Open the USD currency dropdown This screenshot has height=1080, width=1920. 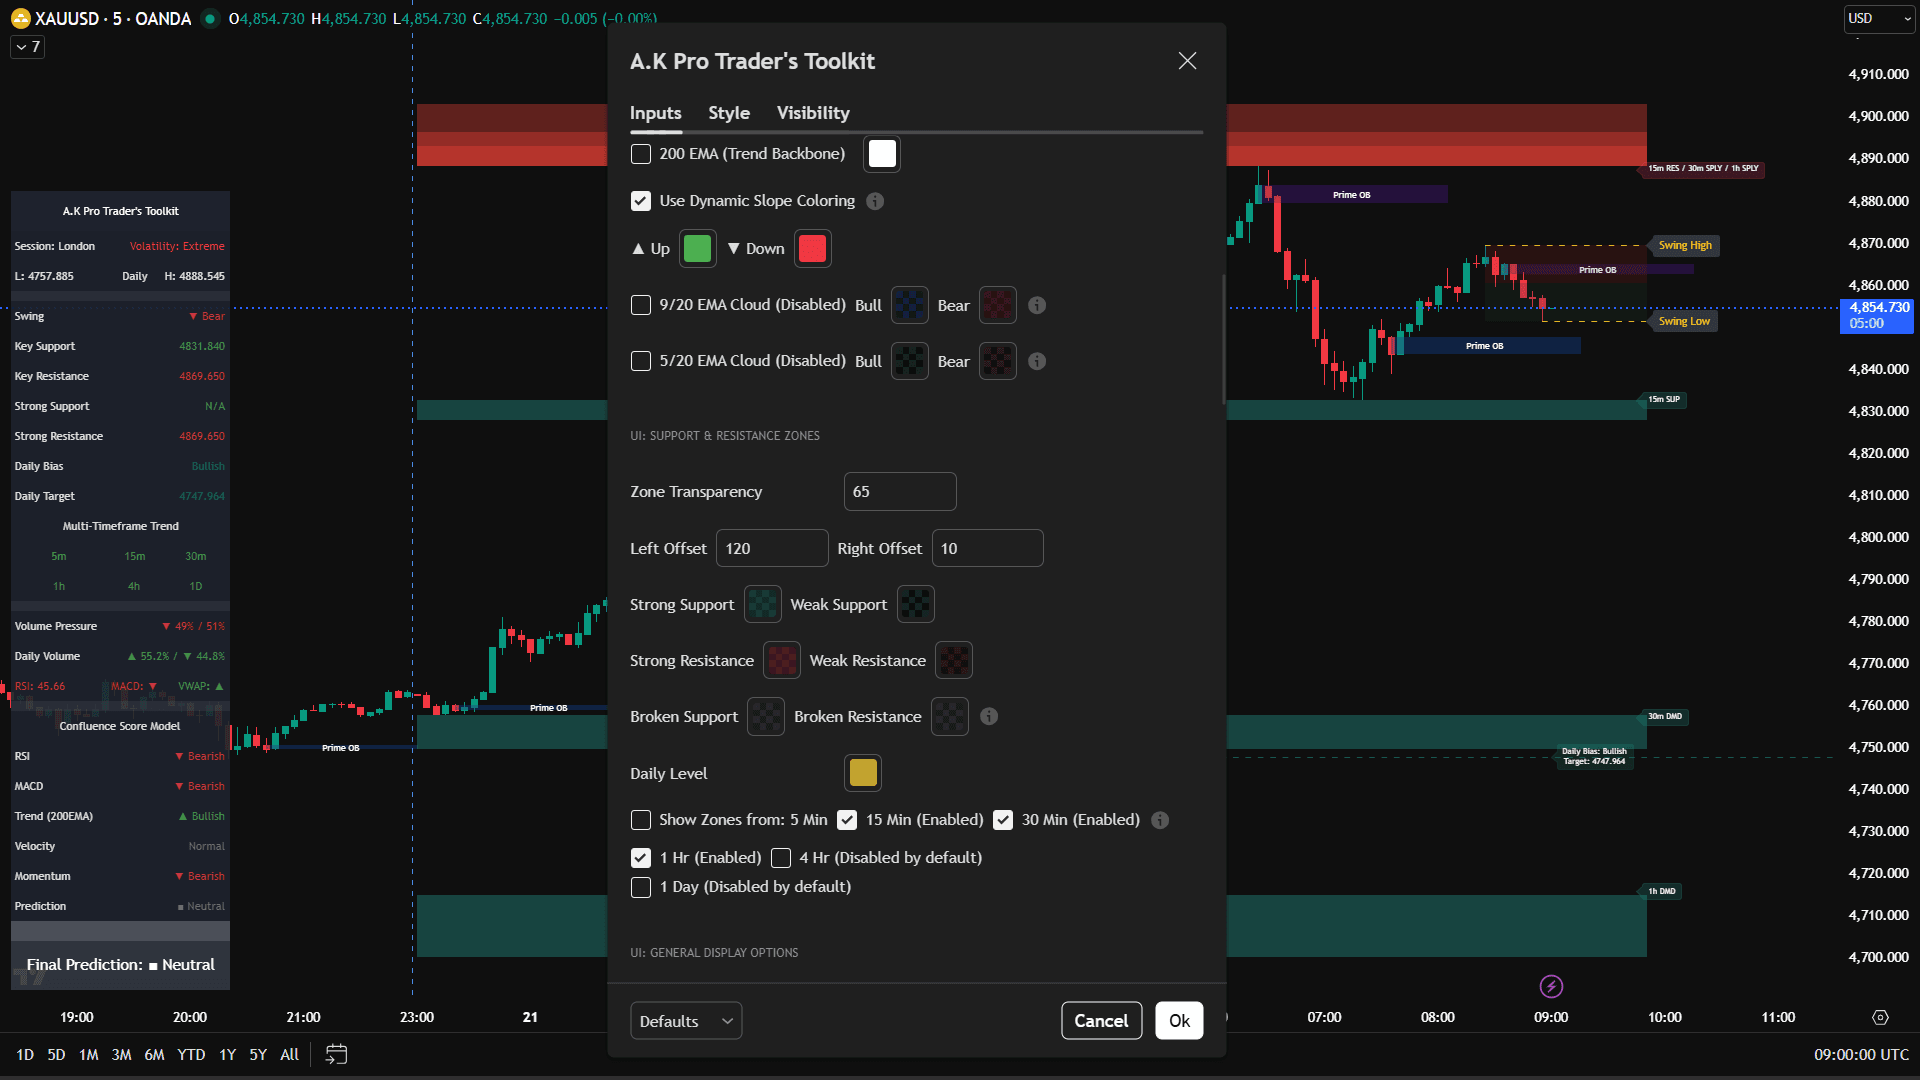tap(1878, 18)
